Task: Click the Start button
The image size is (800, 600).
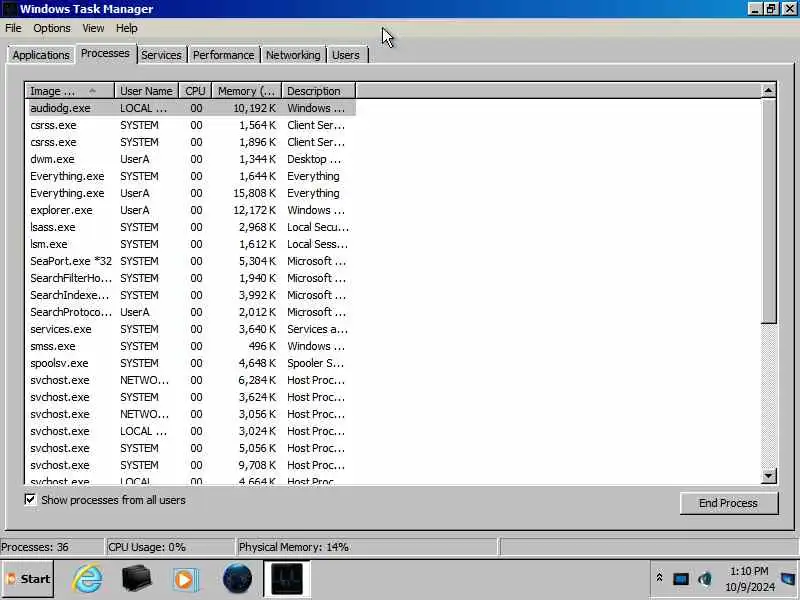Action: 28,579
